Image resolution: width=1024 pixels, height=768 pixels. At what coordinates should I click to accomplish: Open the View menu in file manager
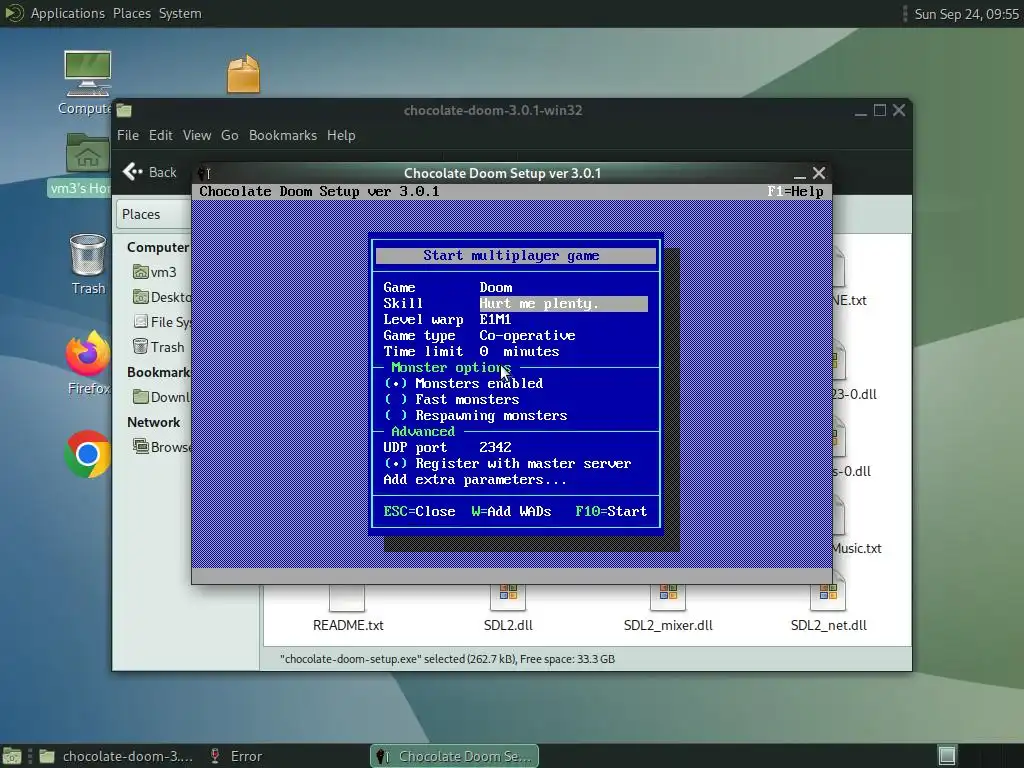click(x=197, y=135)
